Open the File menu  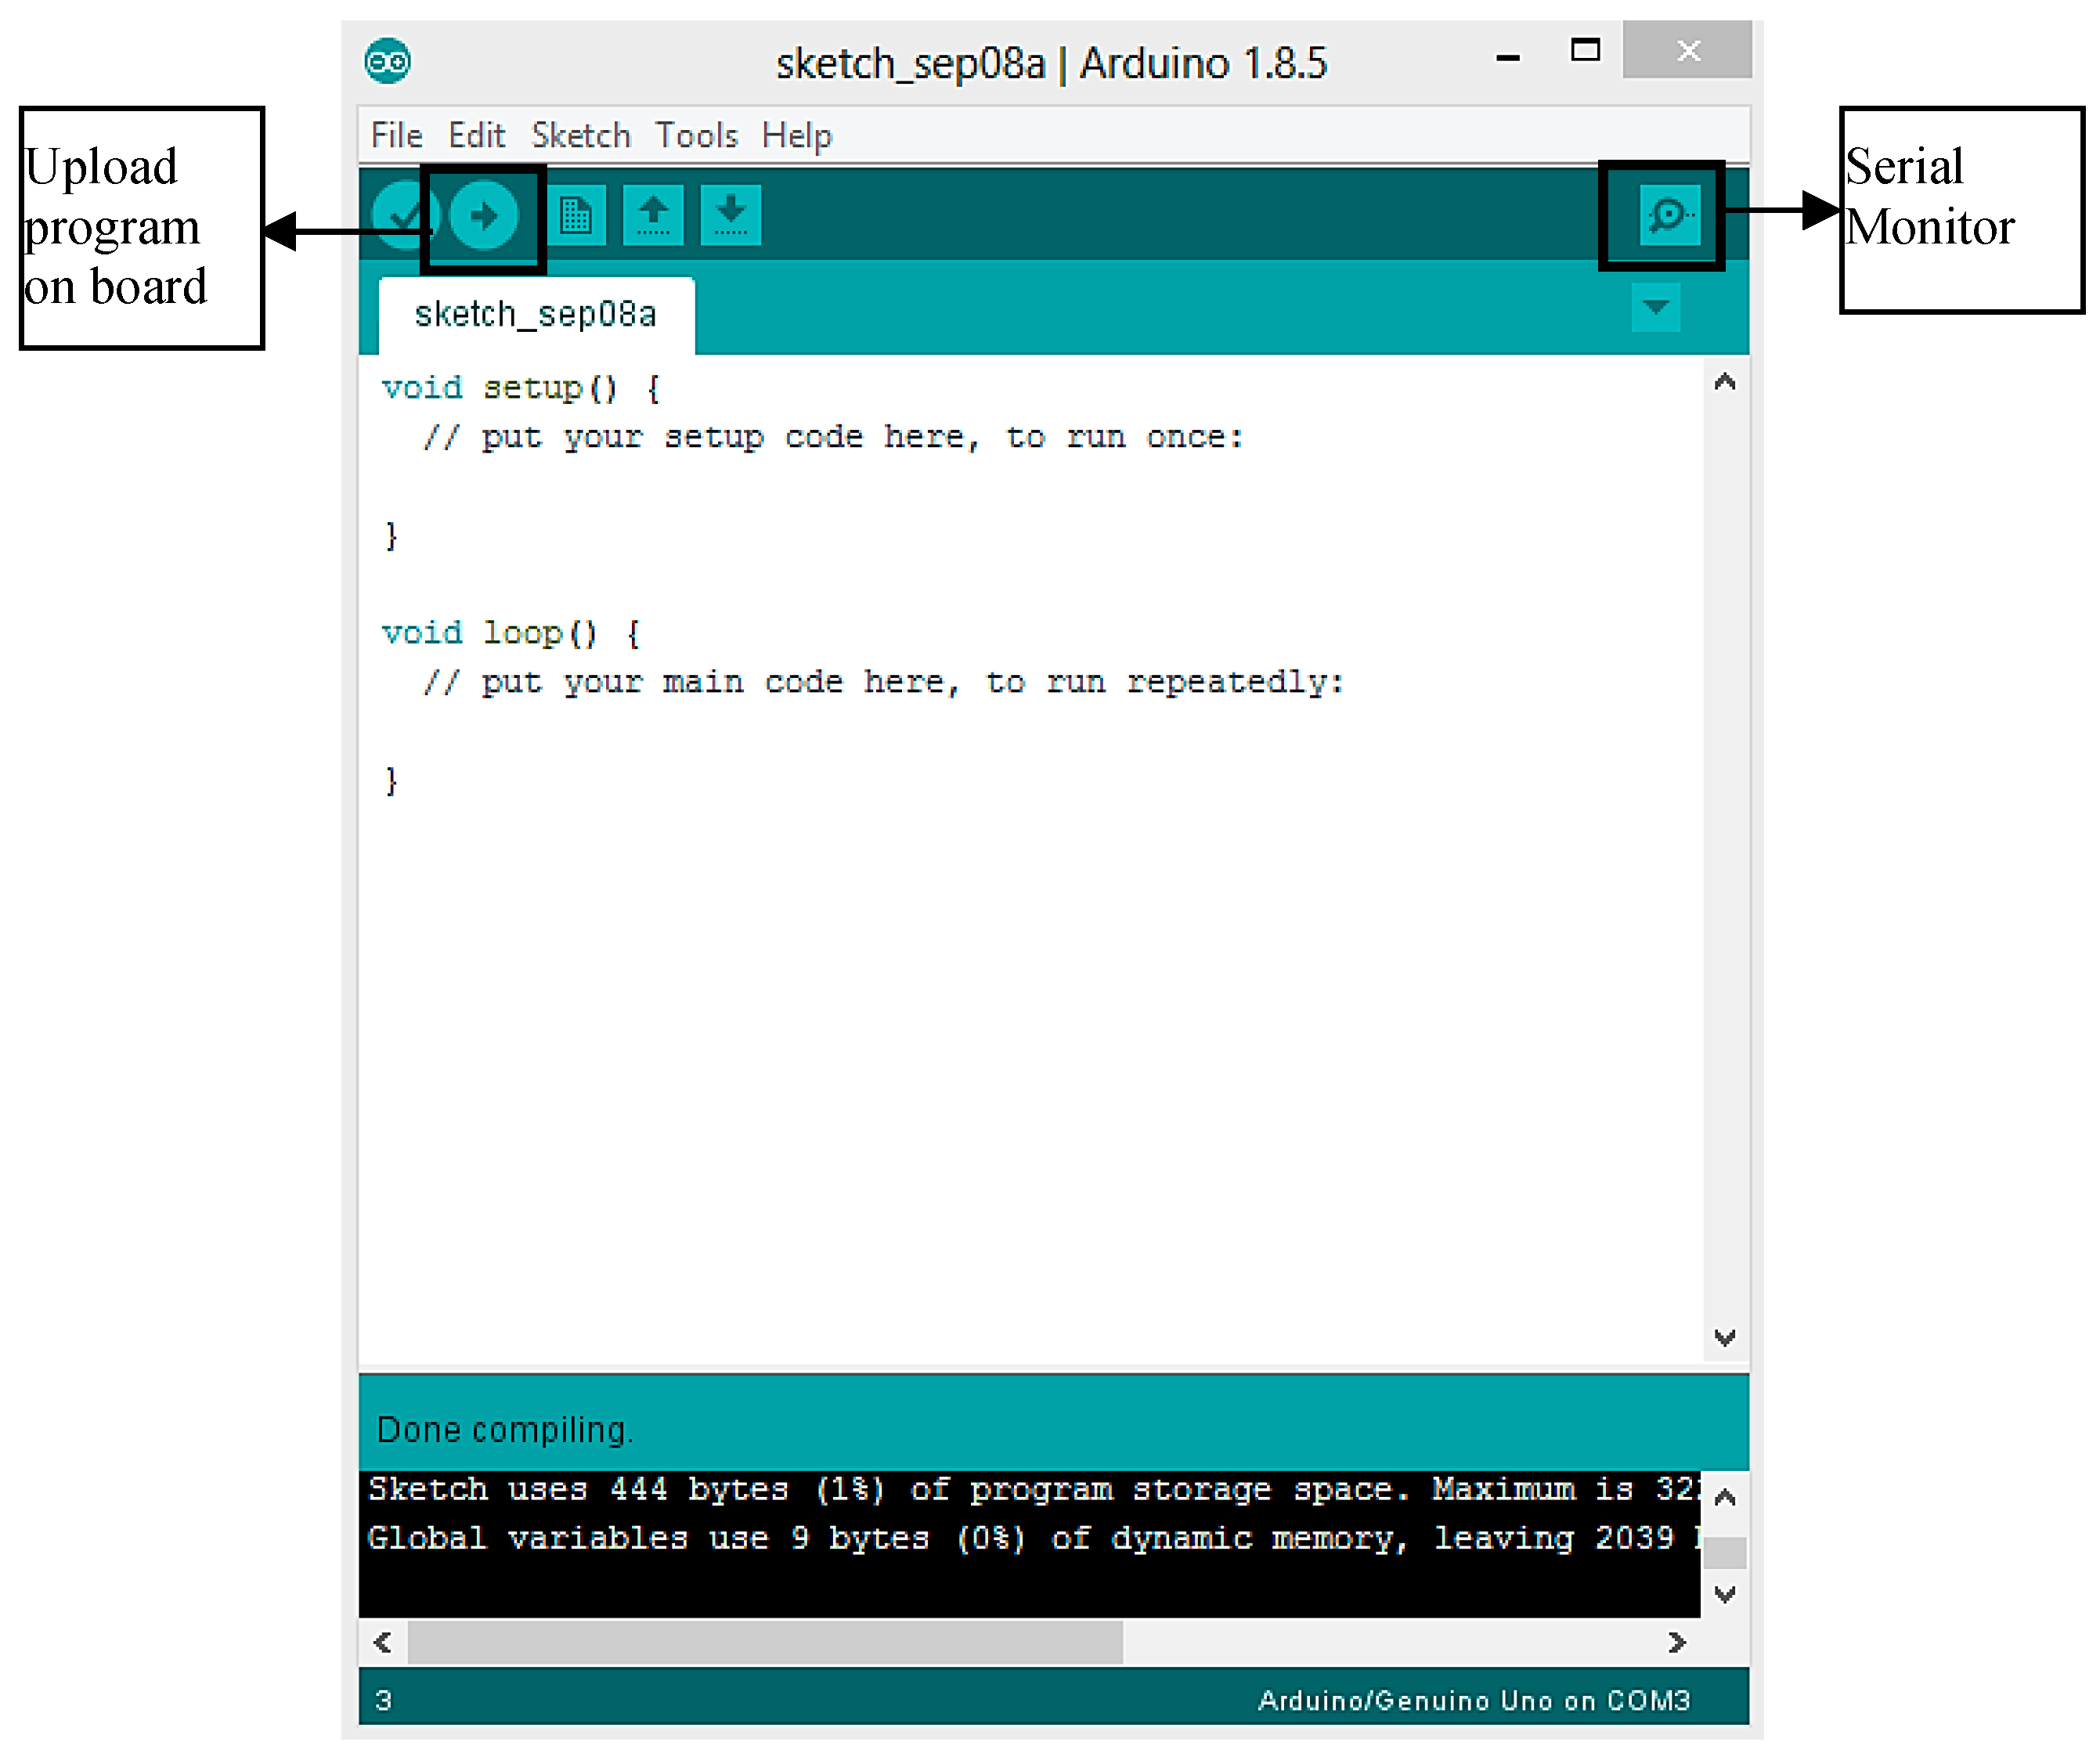(396, 135)
